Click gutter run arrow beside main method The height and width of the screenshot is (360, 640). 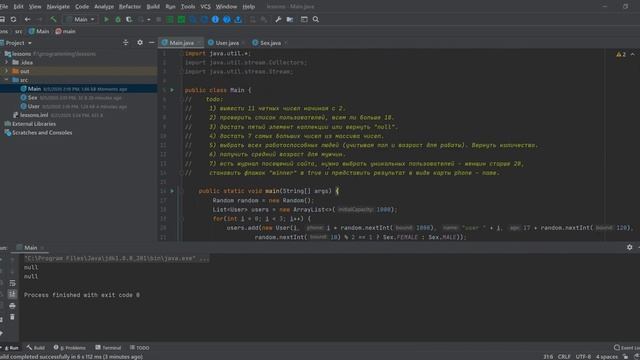click(172, 191)
